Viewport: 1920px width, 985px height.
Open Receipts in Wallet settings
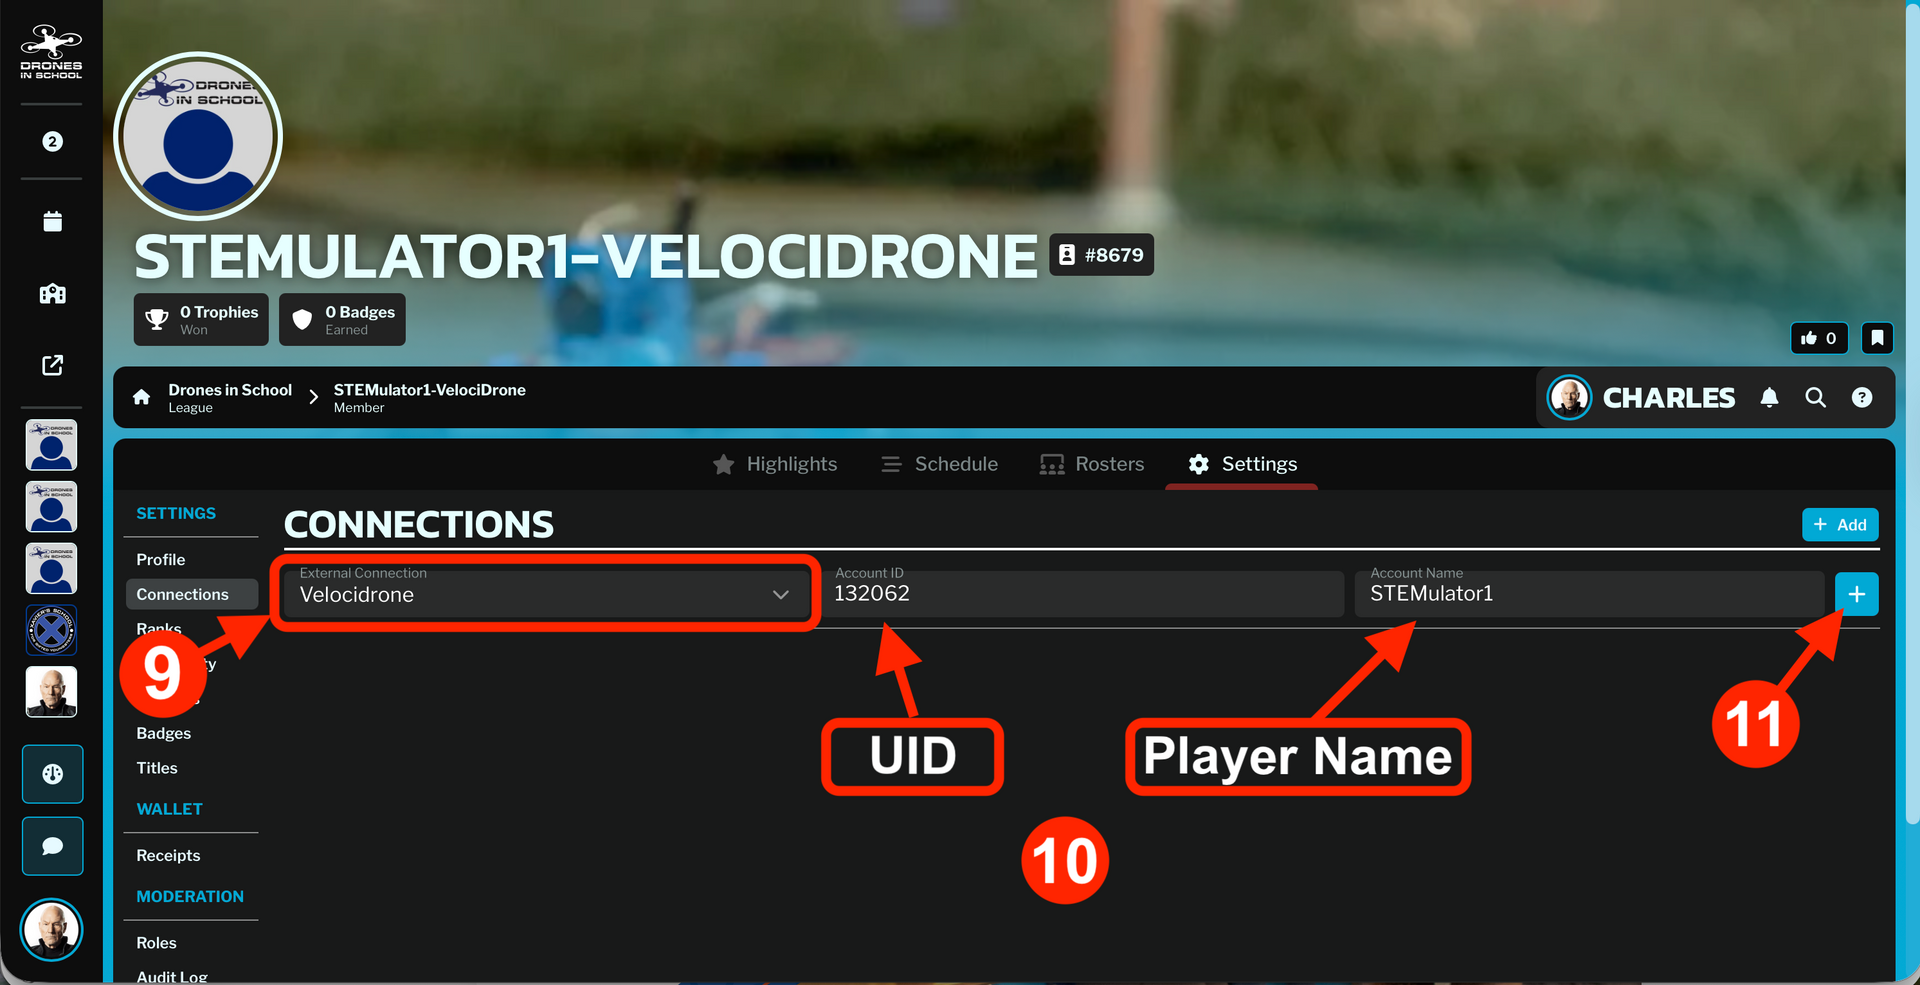pyautogui.click(x=168, y=855)
